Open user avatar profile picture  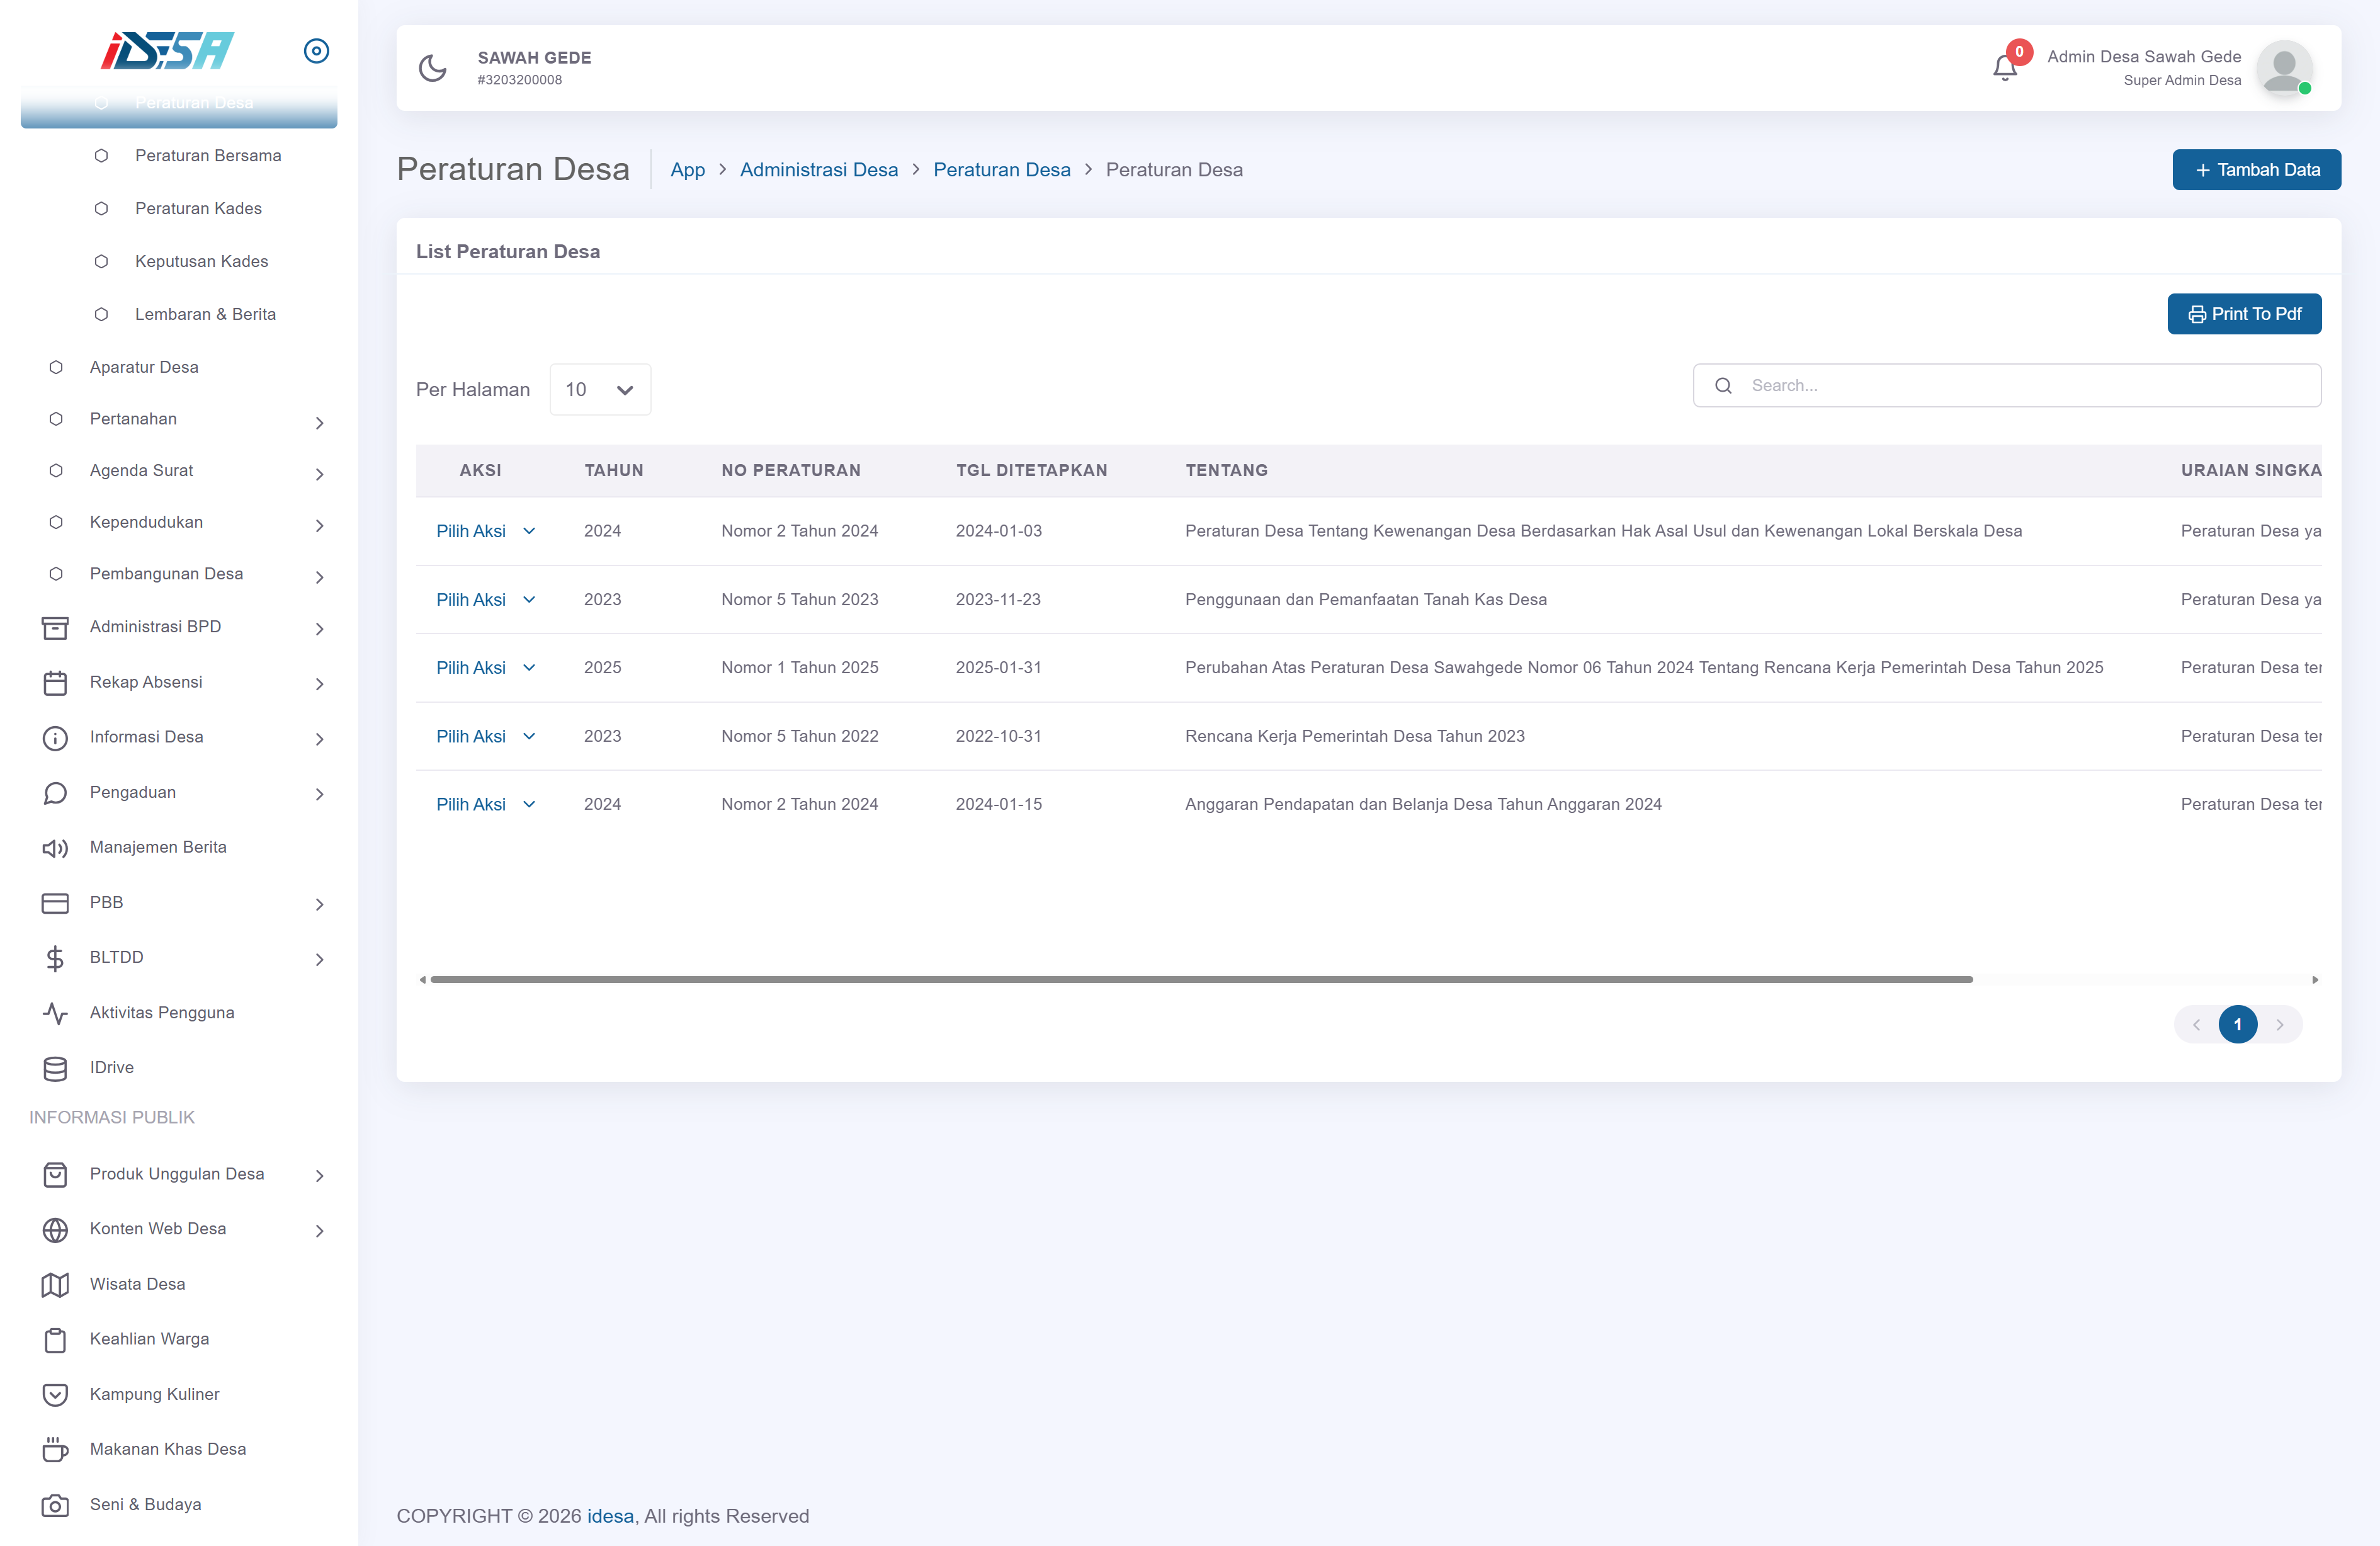point(2283,68)
